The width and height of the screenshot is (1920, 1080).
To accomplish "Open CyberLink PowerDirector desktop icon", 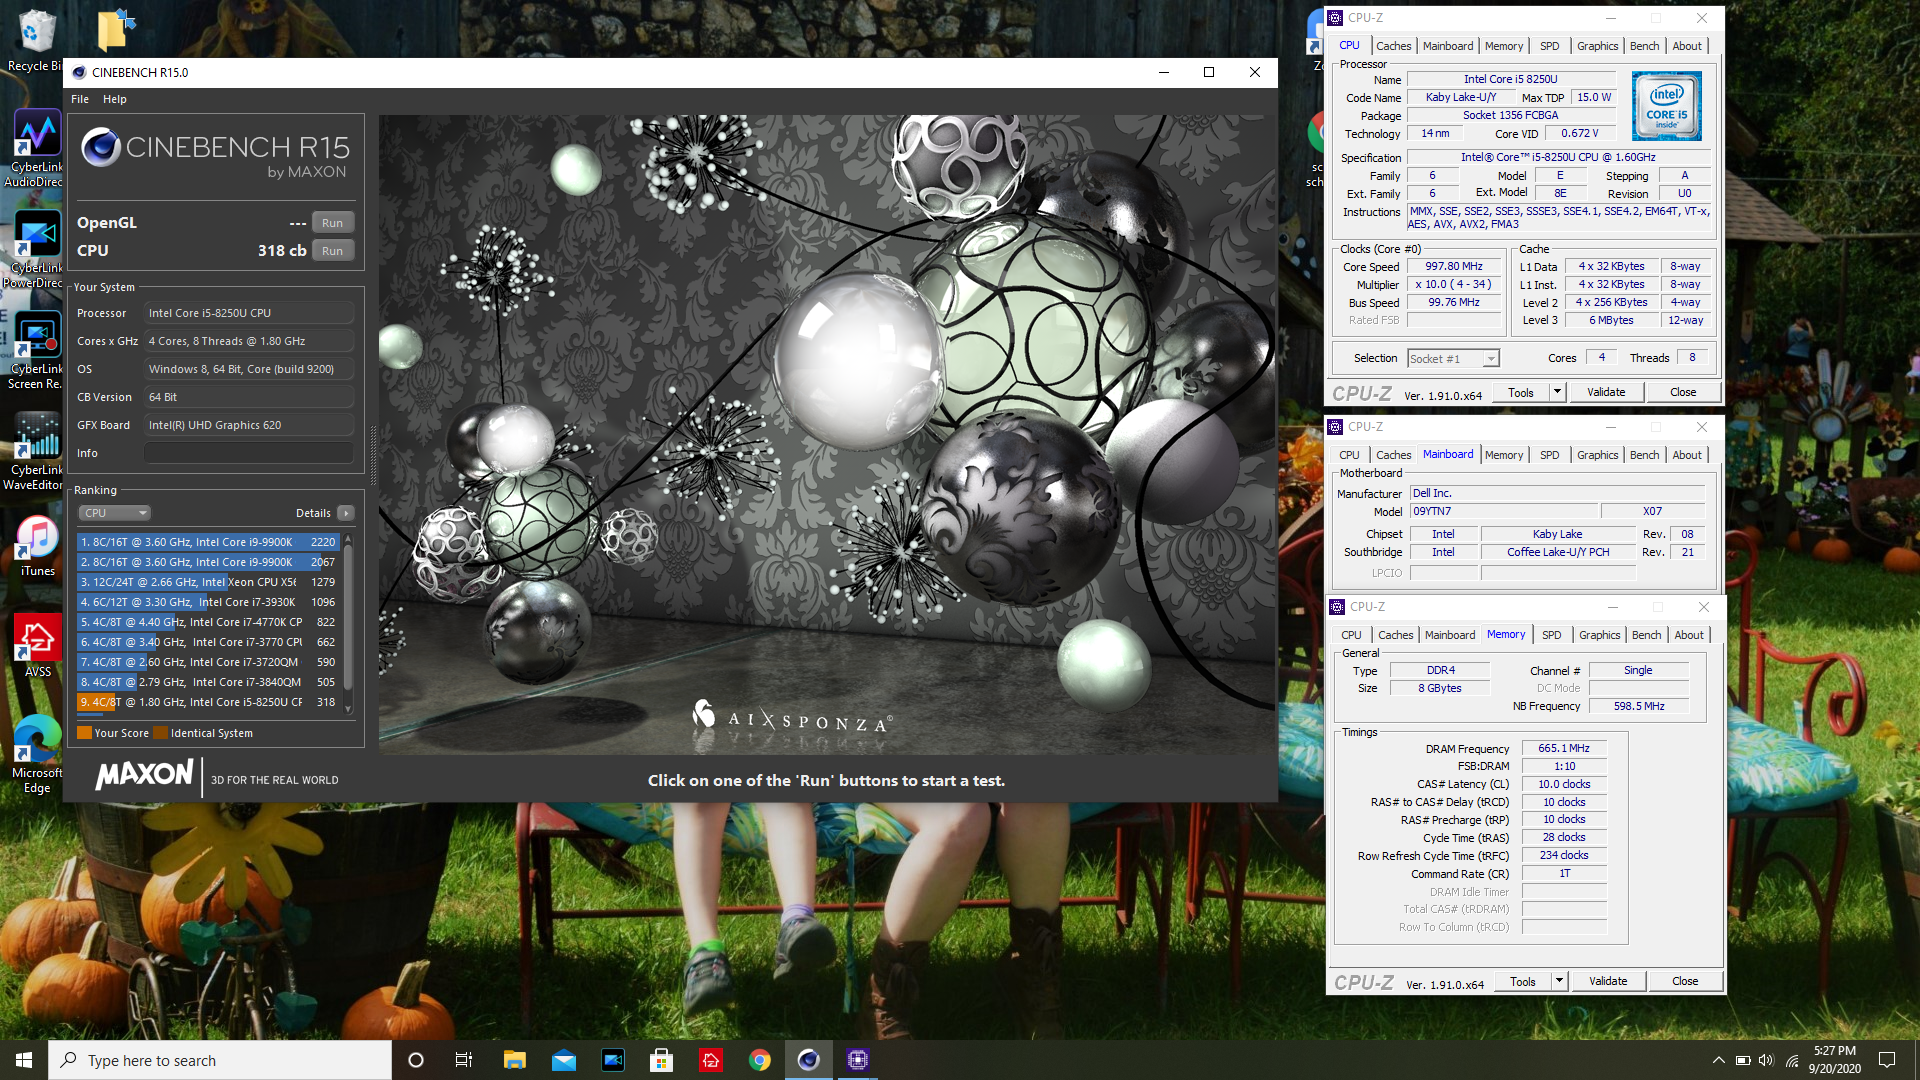I will tap(35, 250).
